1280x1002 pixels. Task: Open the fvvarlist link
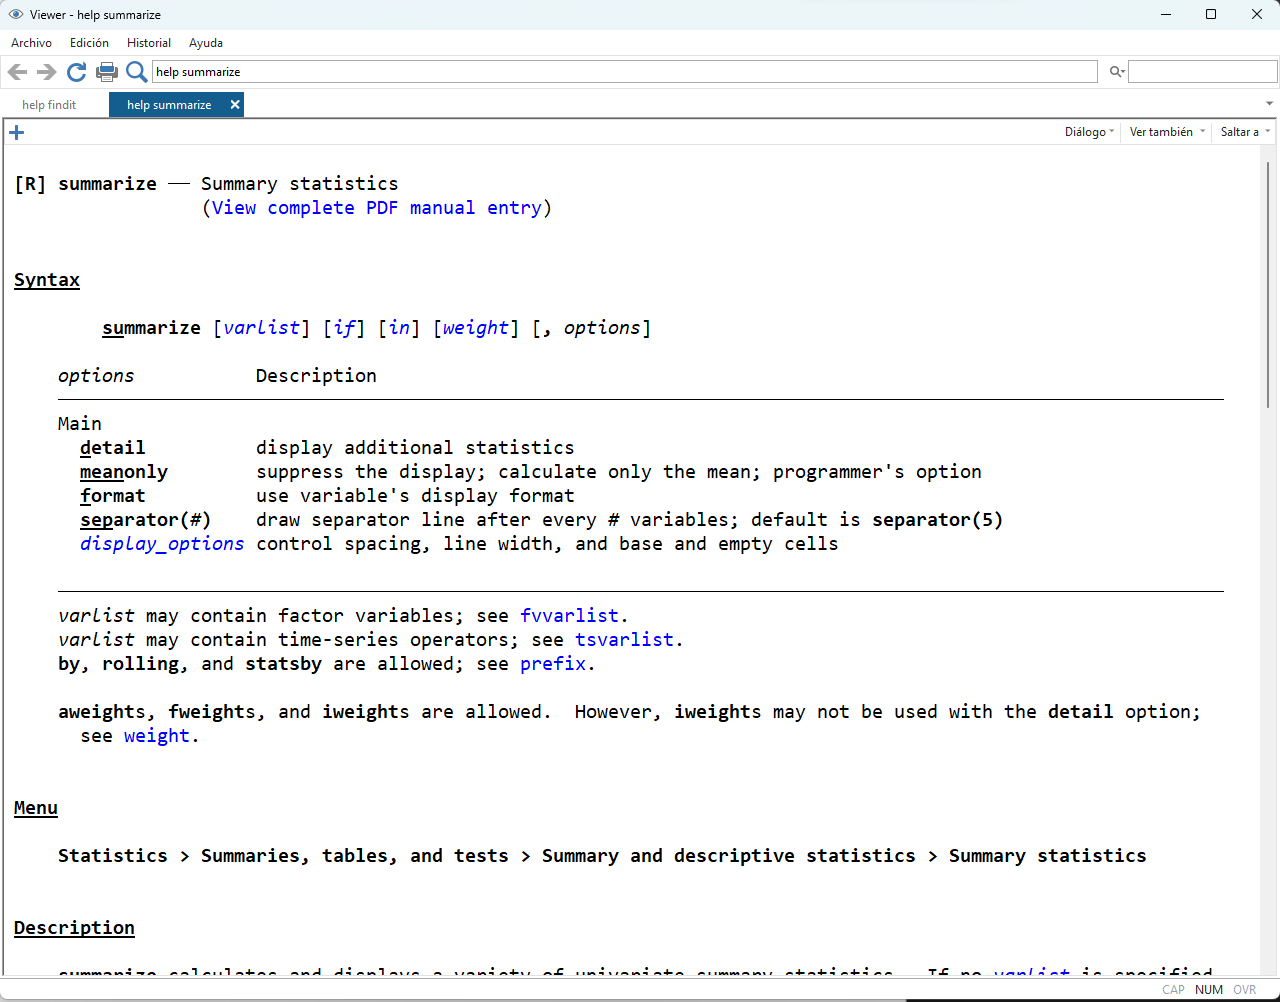click(569, 616)
